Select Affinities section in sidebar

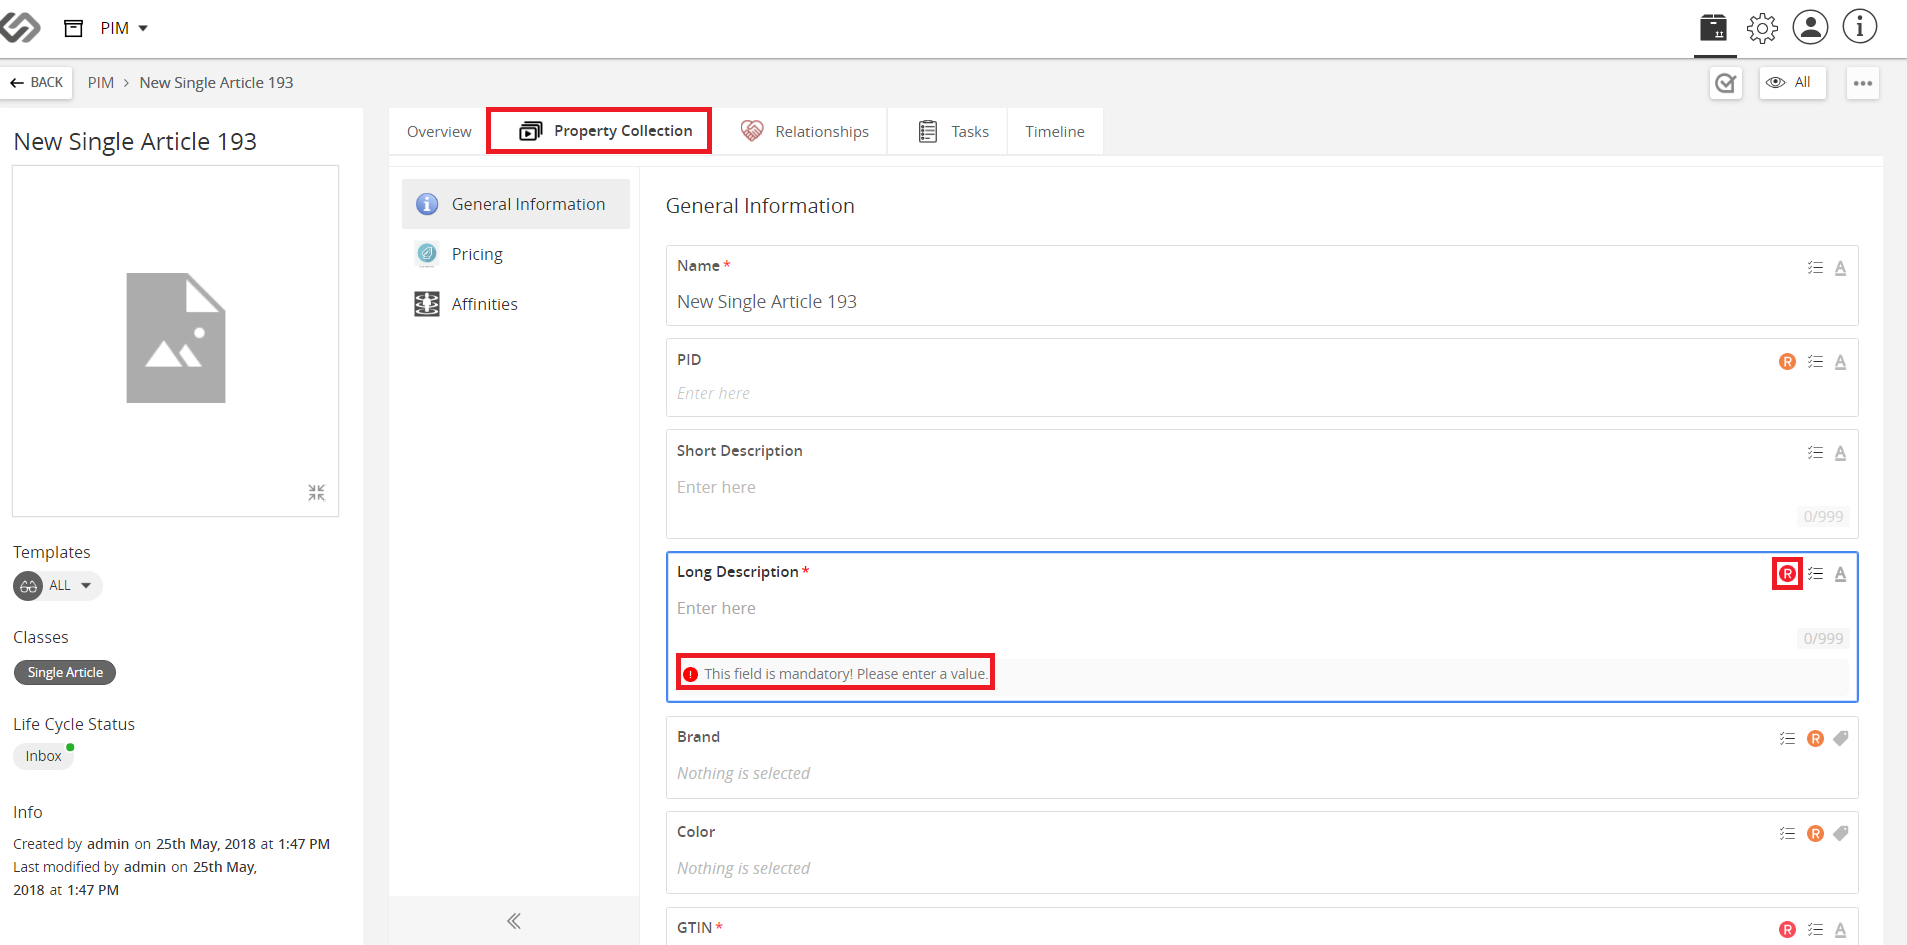(x=516, y=304)
